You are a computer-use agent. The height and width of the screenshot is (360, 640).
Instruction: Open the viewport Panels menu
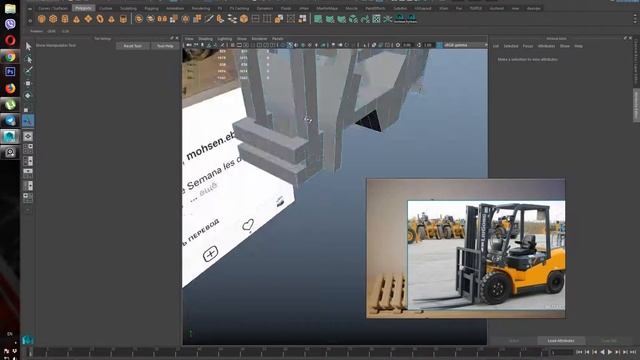point(278,39)
